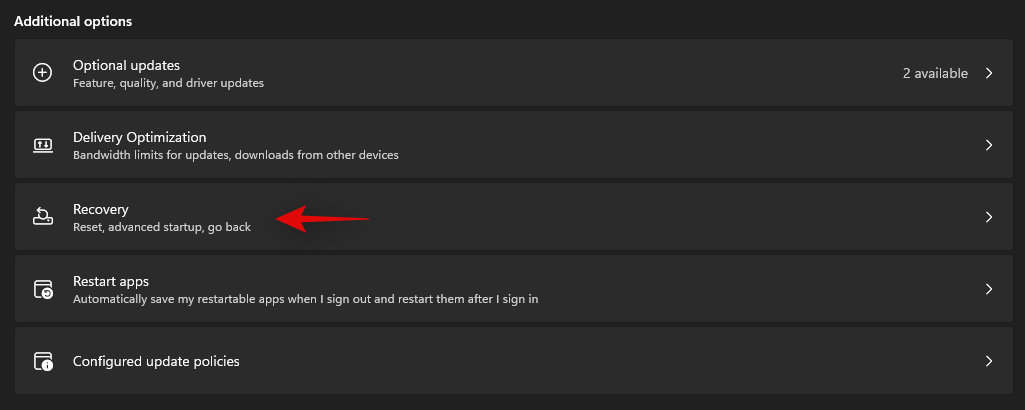Click "Reset, advanced startup, go back" text
The height and width of the screenshot is (410, 1025).
click(162, 227)
